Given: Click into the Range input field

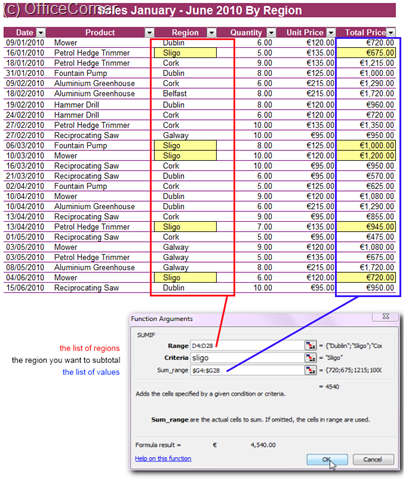Looking at the screenshot, I should pyautogui.click(x=247, y=345).
